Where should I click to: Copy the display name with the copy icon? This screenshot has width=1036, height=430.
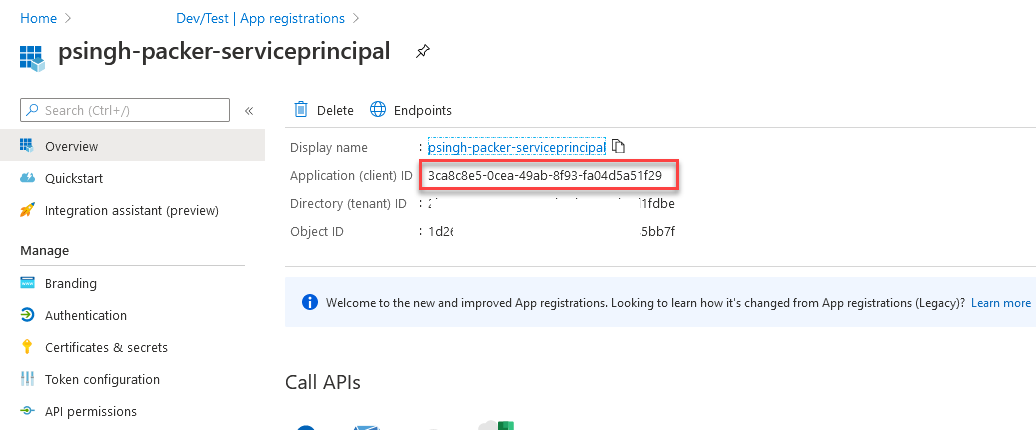pyautogui.click(x=619, y=147)
